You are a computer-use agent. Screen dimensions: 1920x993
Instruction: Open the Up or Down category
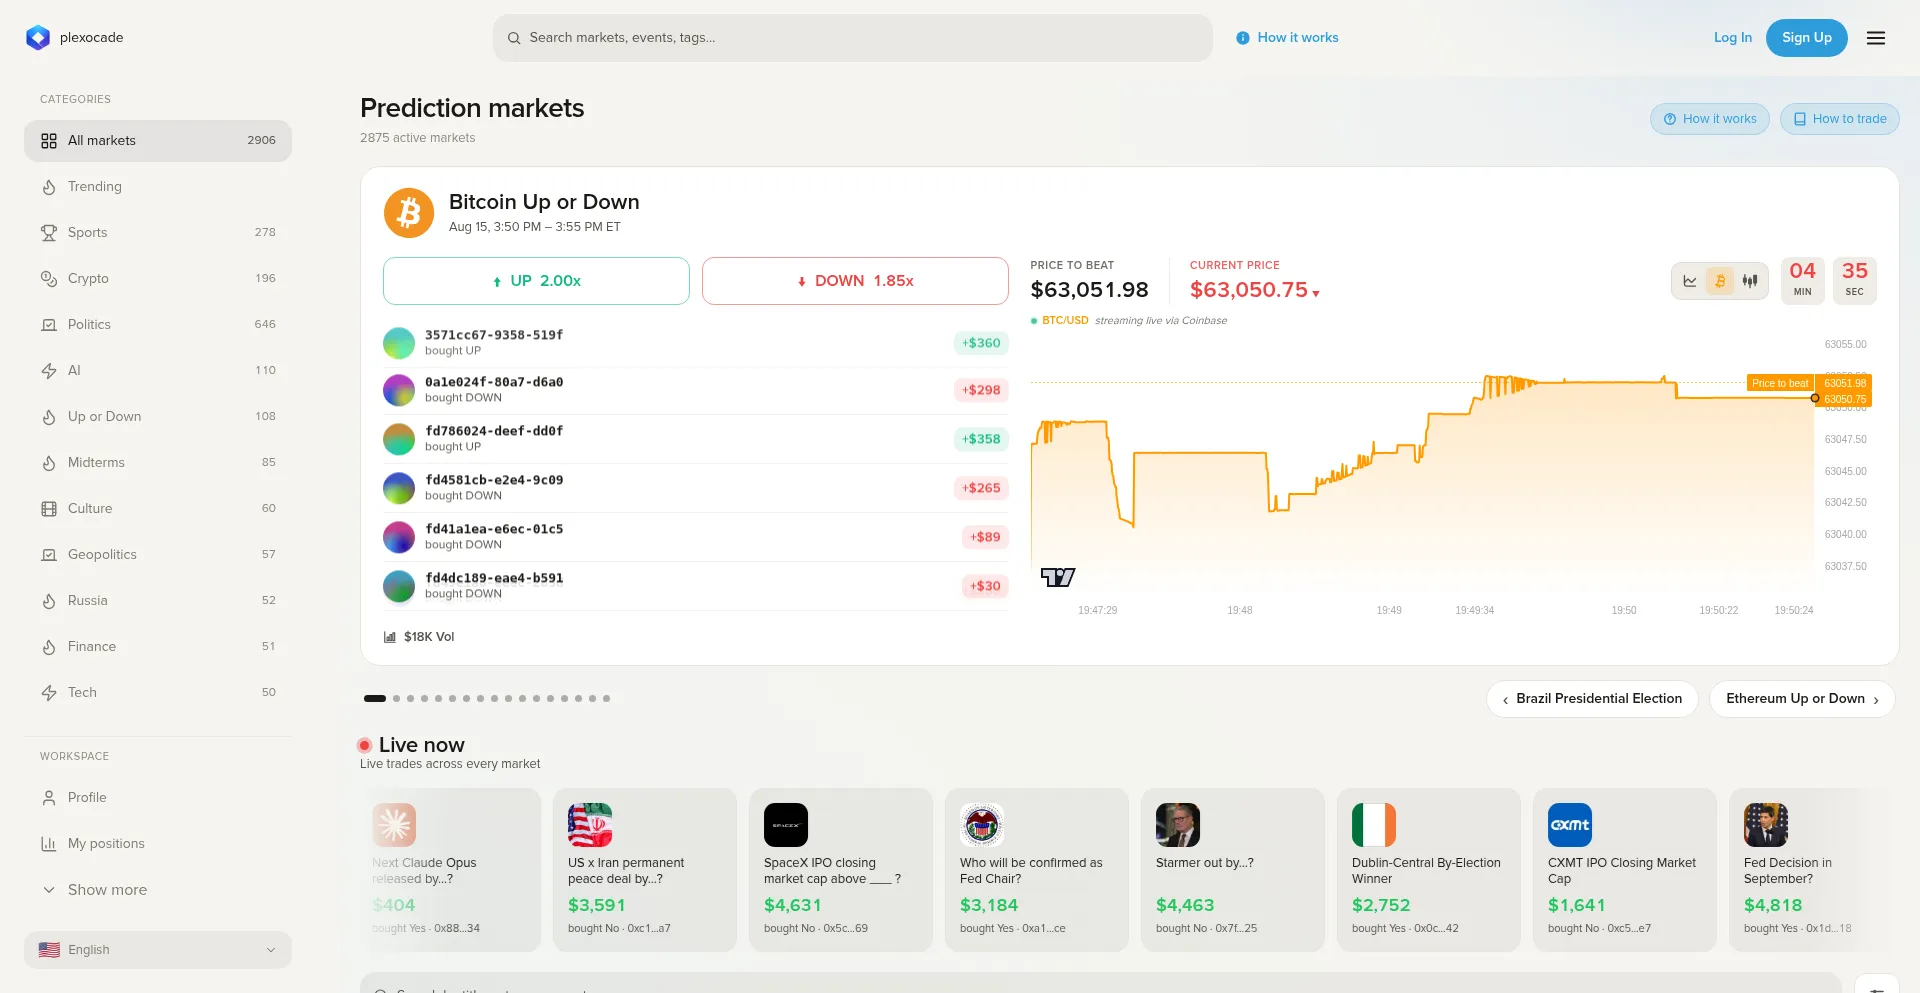tap(158, 417)
